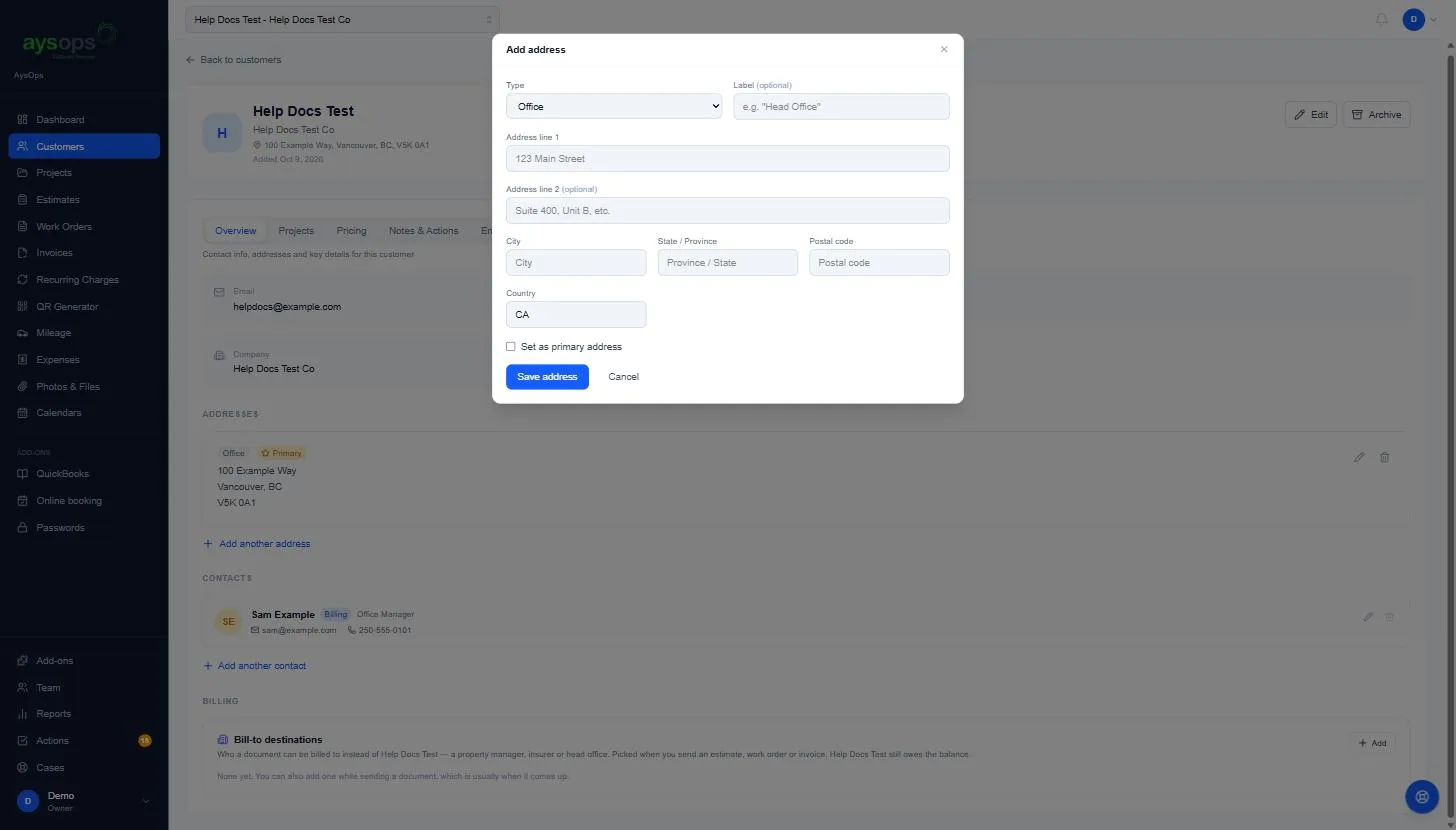This screenshot has height=830, width=1456.
Task: Click the Estimates sidebar icon
Action: click(x=23, y=200)
